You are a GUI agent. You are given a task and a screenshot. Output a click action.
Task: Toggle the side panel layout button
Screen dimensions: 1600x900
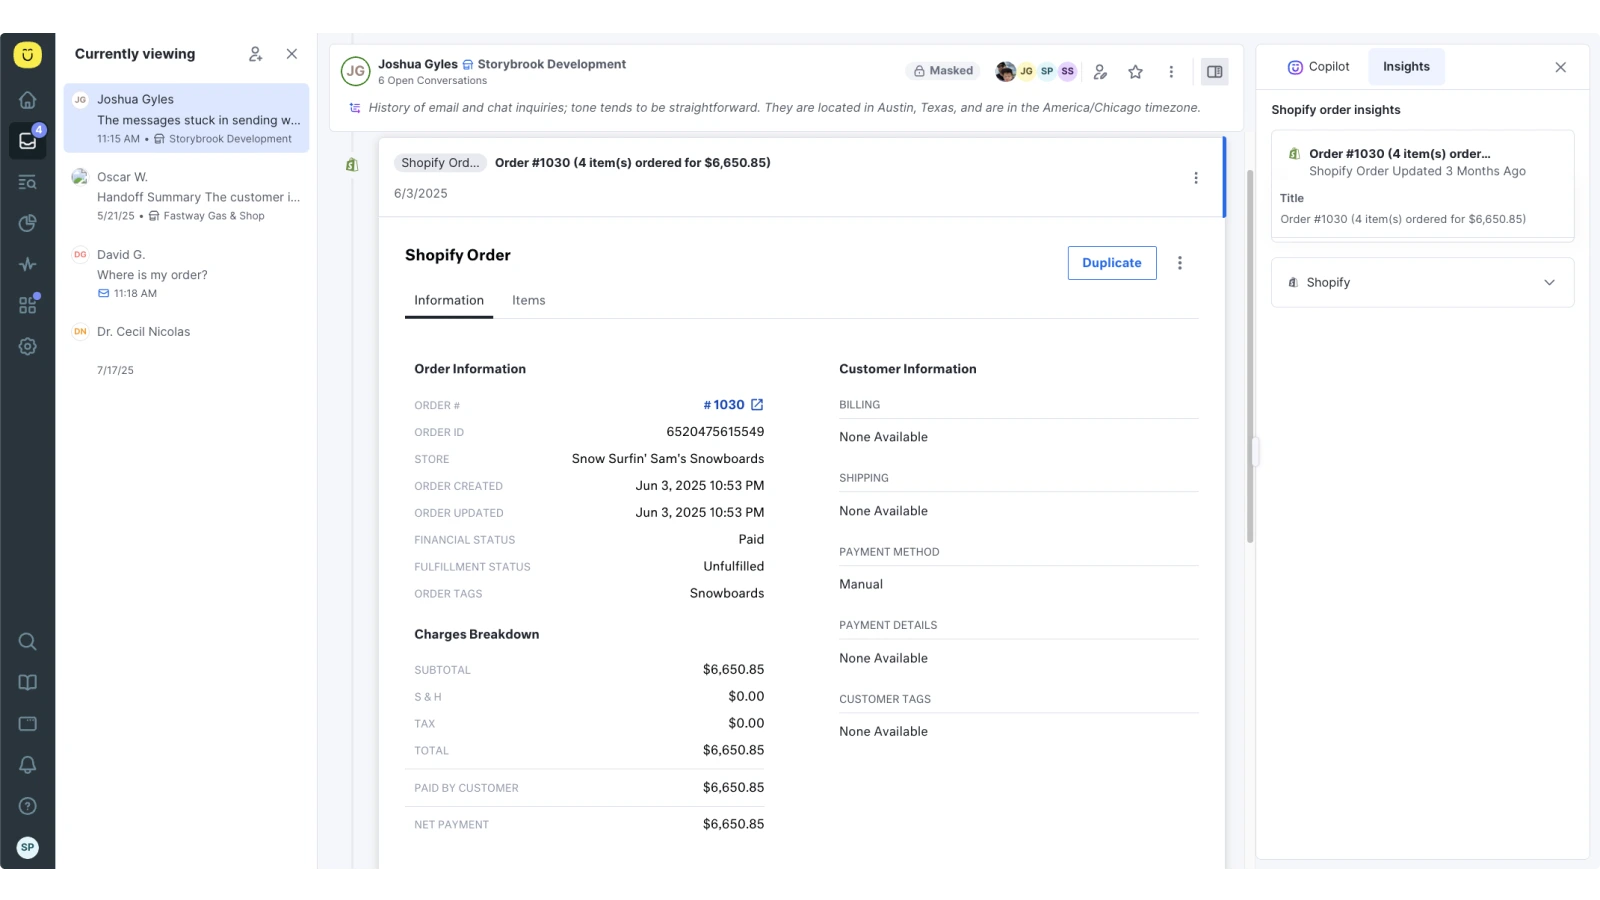click(x=1214, y=72)
